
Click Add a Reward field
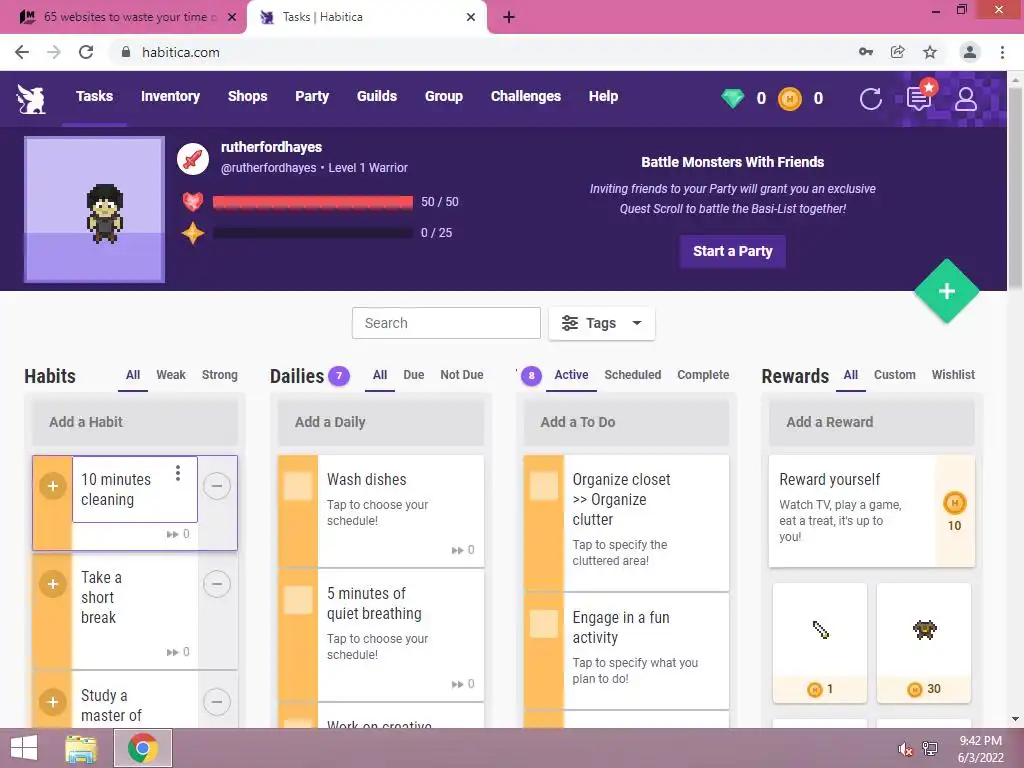872,422
